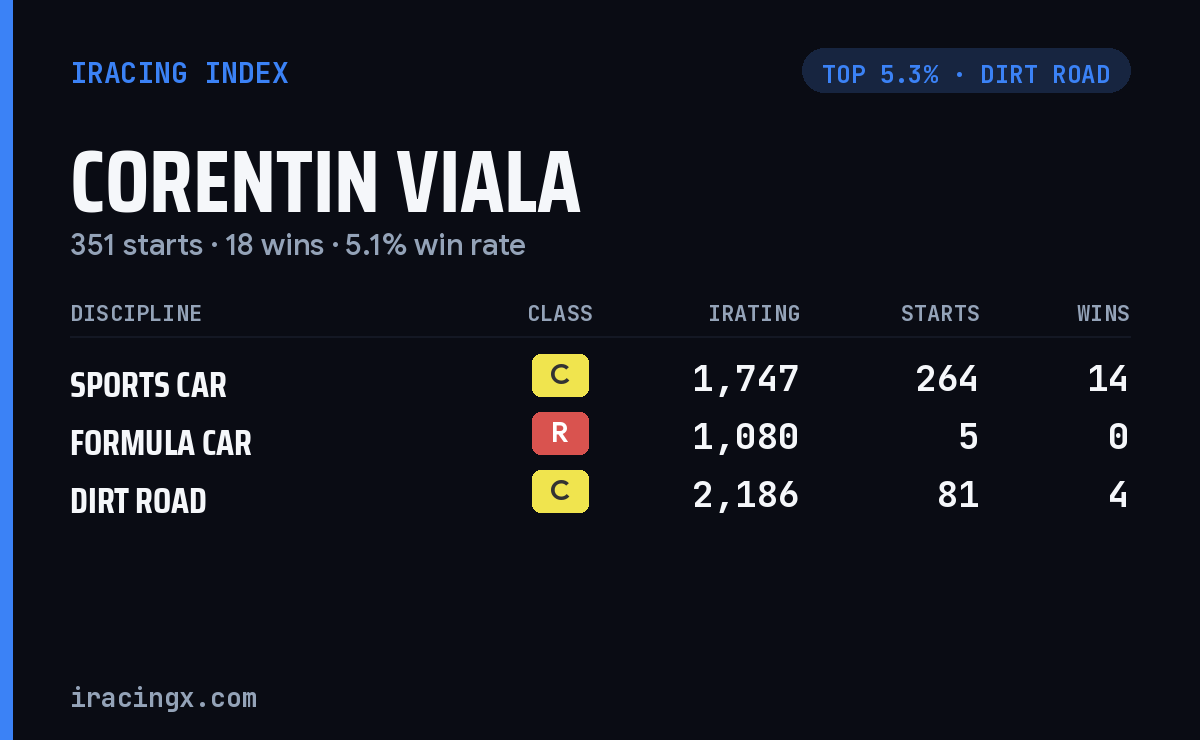This screenshot has width=1200, height=740.
Task: Click the C class badge for Sports Car
Action: (560, 376)
